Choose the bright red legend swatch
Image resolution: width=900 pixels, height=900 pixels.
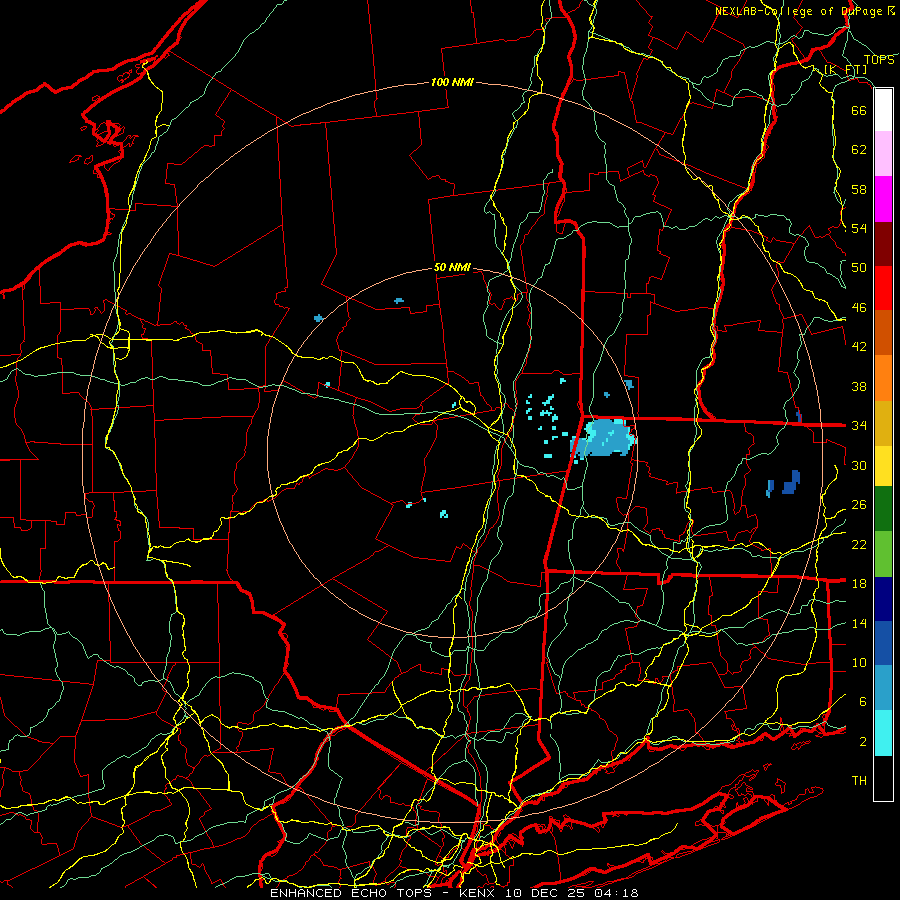[x=883, y=288]
